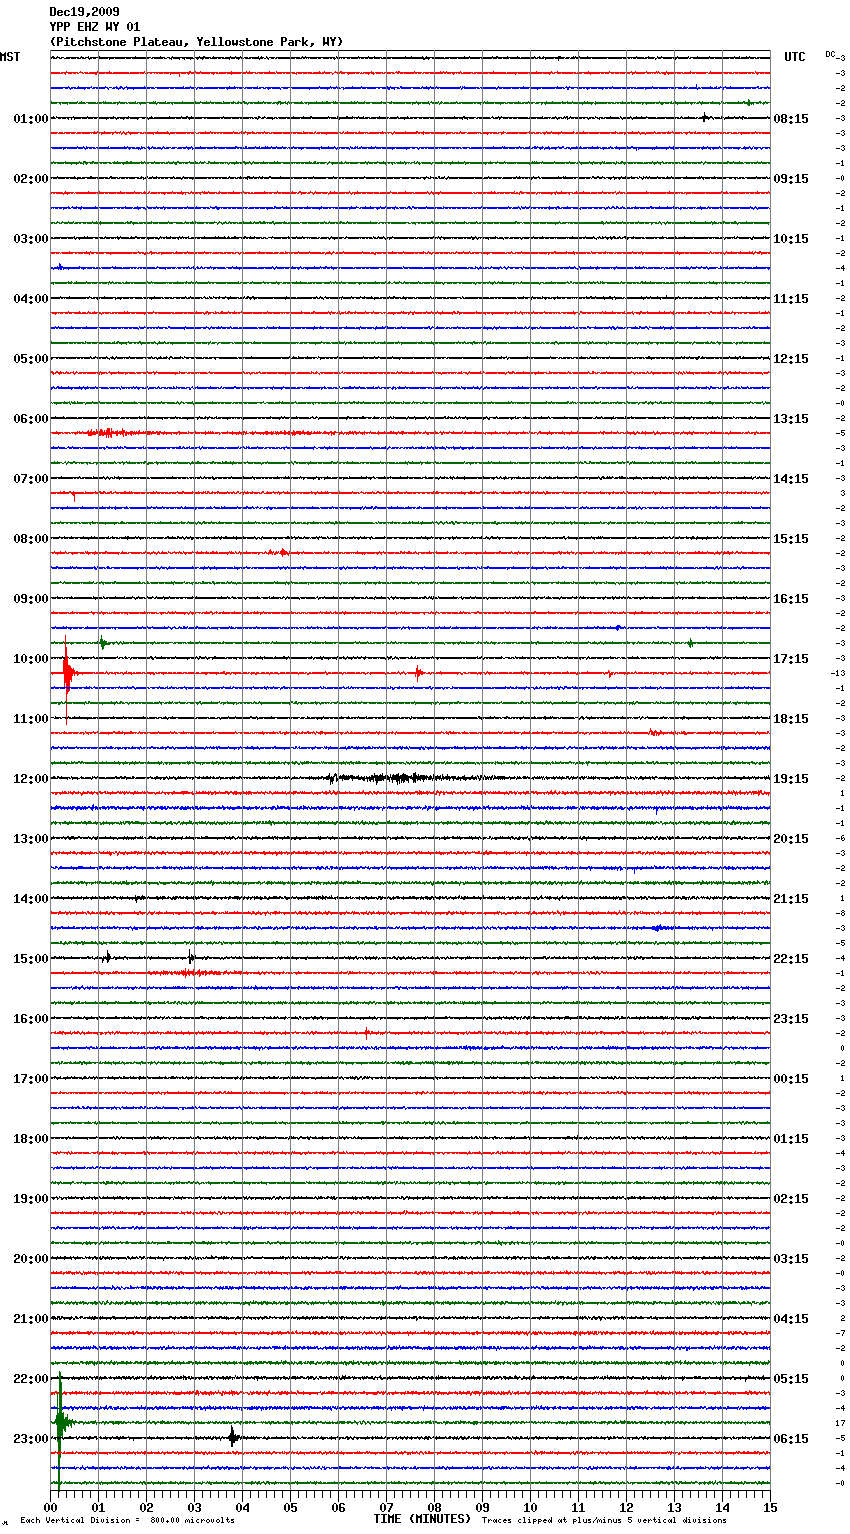Click the 23:15 UTC time label

tap(791, 1019)
